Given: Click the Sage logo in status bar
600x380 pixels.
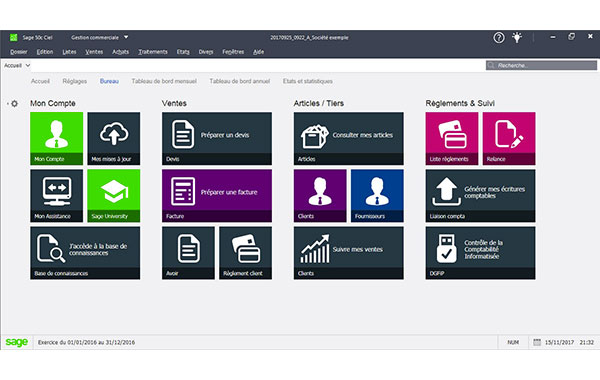Looking at the screenshot, I should (x=16, y=342).
